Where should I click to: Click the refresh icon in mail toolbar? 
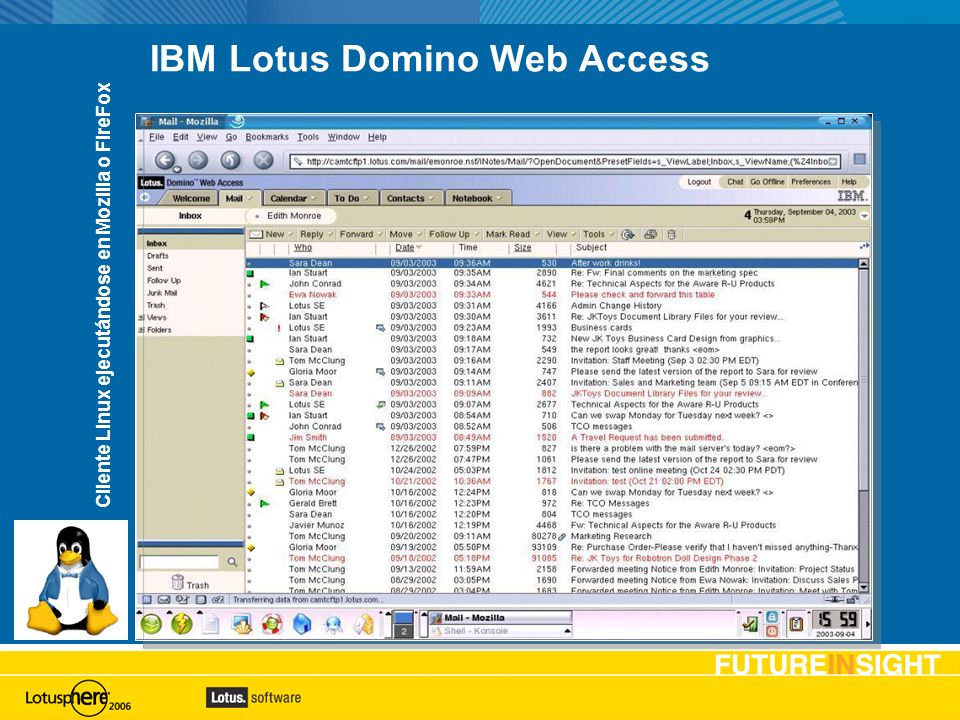click(x=628, y=234)
